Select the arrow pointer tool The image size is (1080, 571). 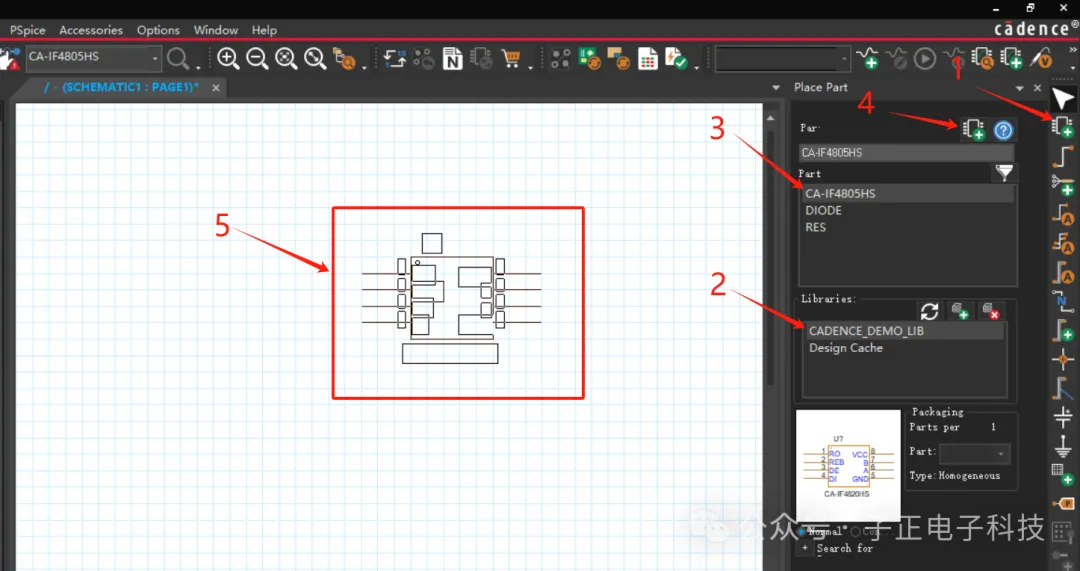click(x=1063, y=100)
